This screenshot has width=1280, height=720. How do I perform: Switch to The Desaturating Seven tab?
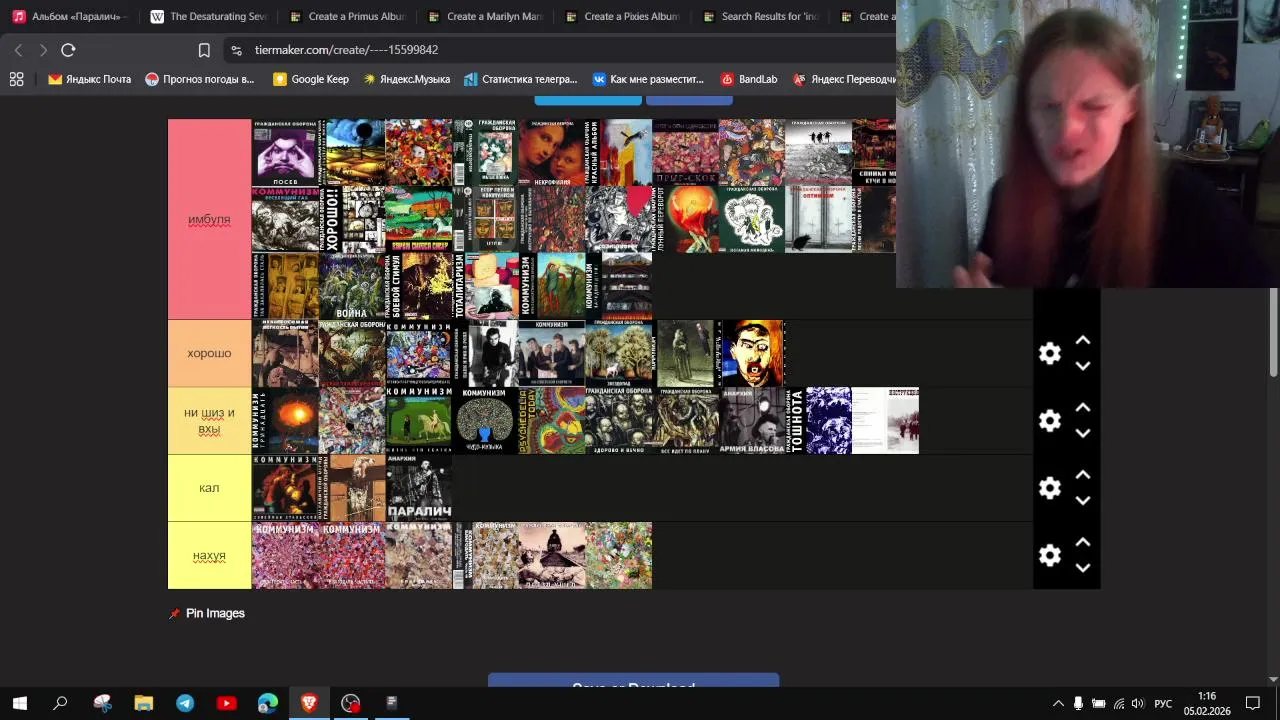coord(209,16)
